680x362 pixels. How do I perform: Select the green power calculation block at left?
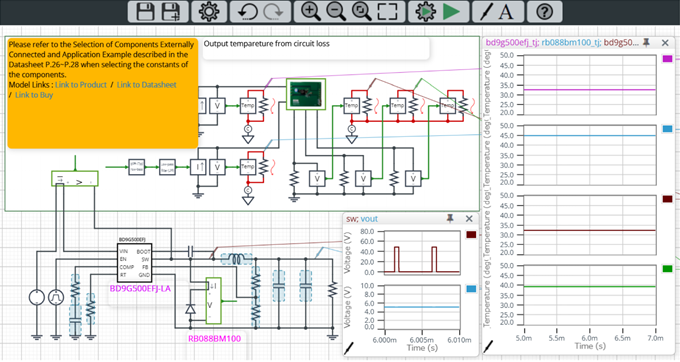click(75, 179)
